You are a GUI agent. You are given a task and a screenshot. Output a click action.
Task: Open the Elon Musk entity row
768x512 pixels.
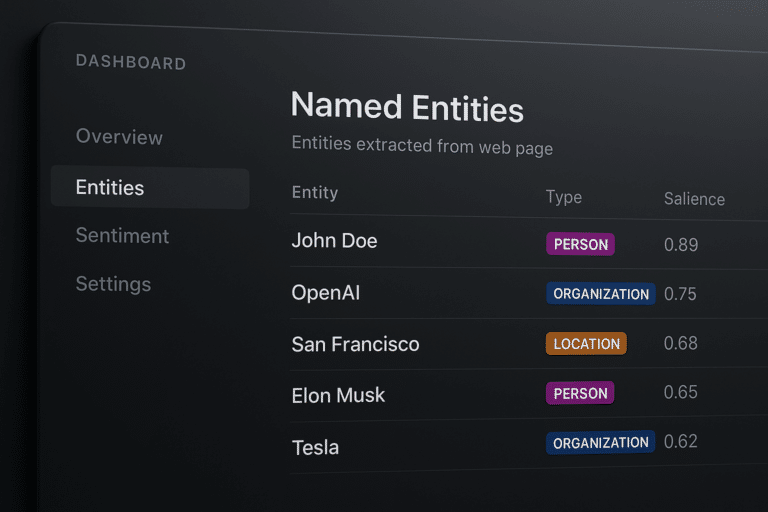coord(337,395)
